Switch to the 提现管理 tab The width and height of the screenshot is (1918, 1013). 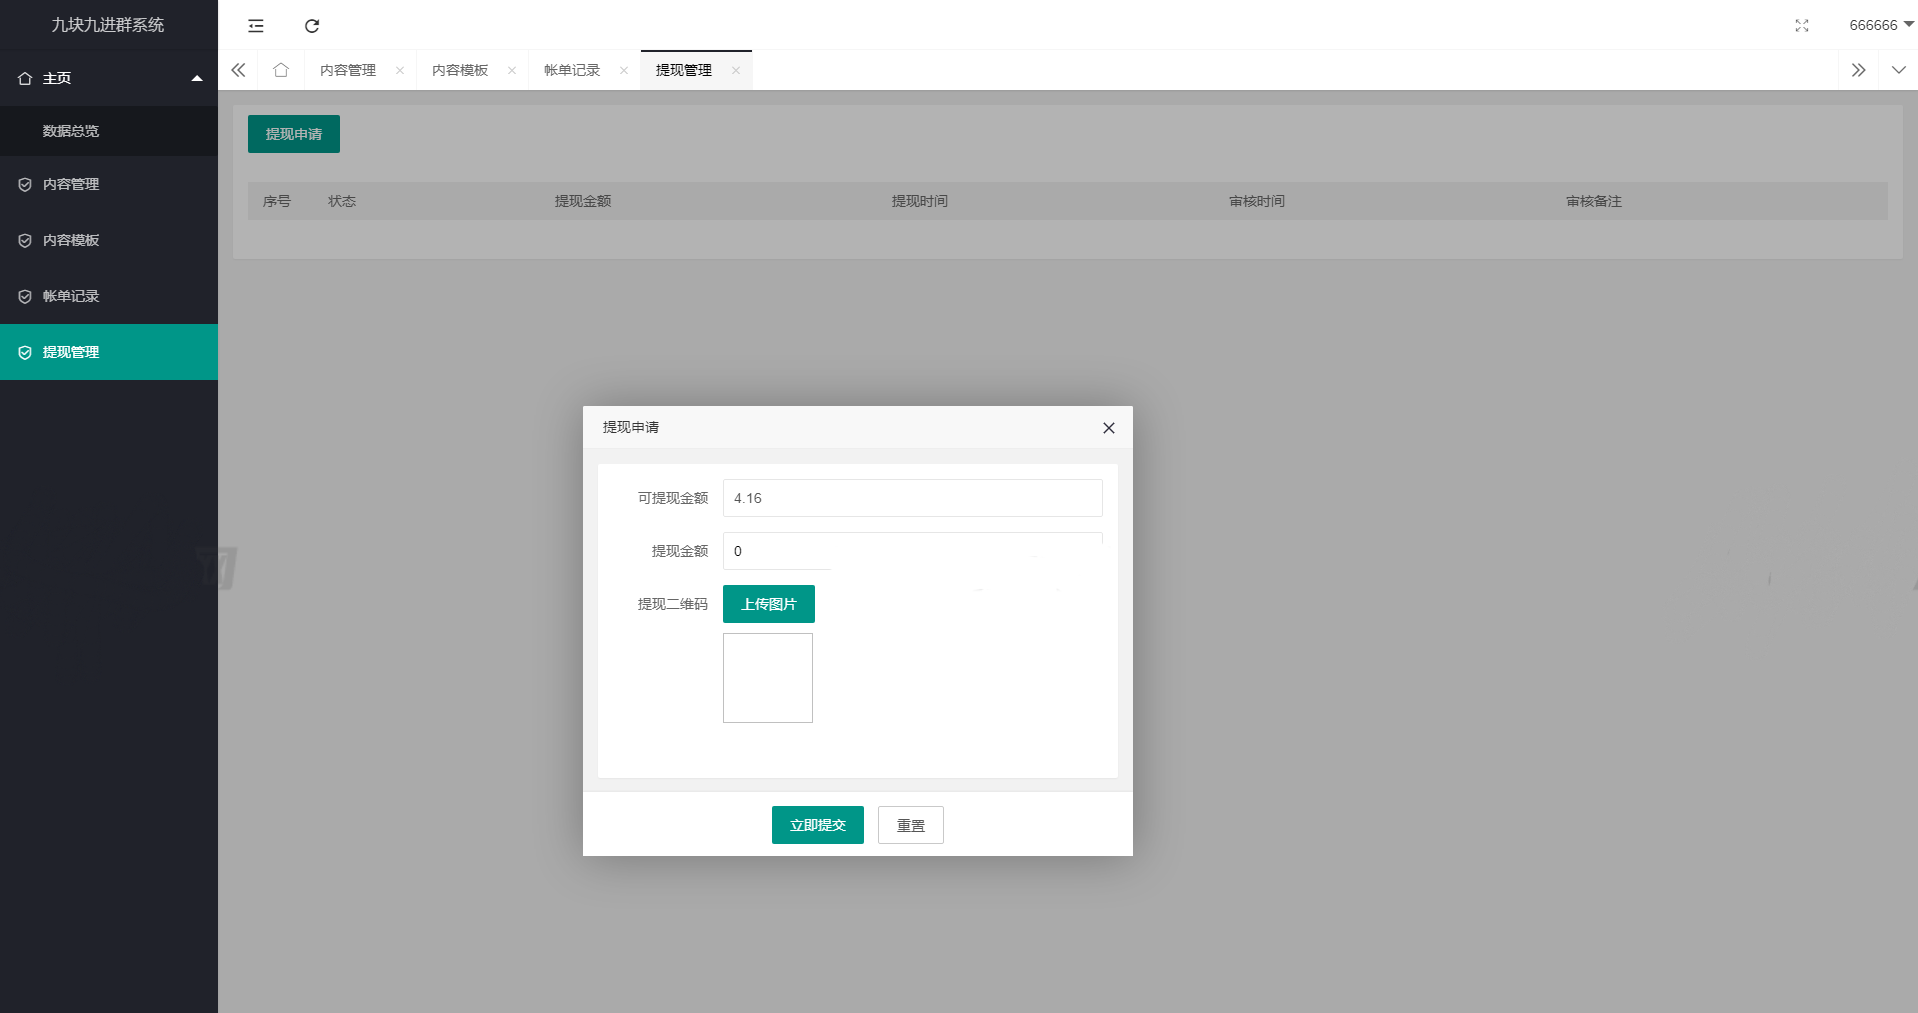tap(684, 70)
